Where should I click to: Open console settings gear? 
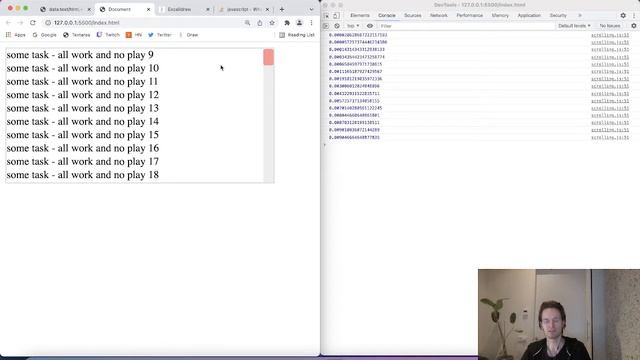pos(633,26)
